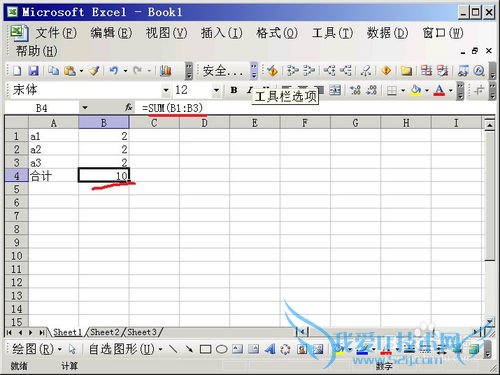Click the New workbook icon
500x375 pixels.
[x=17, y=71]
